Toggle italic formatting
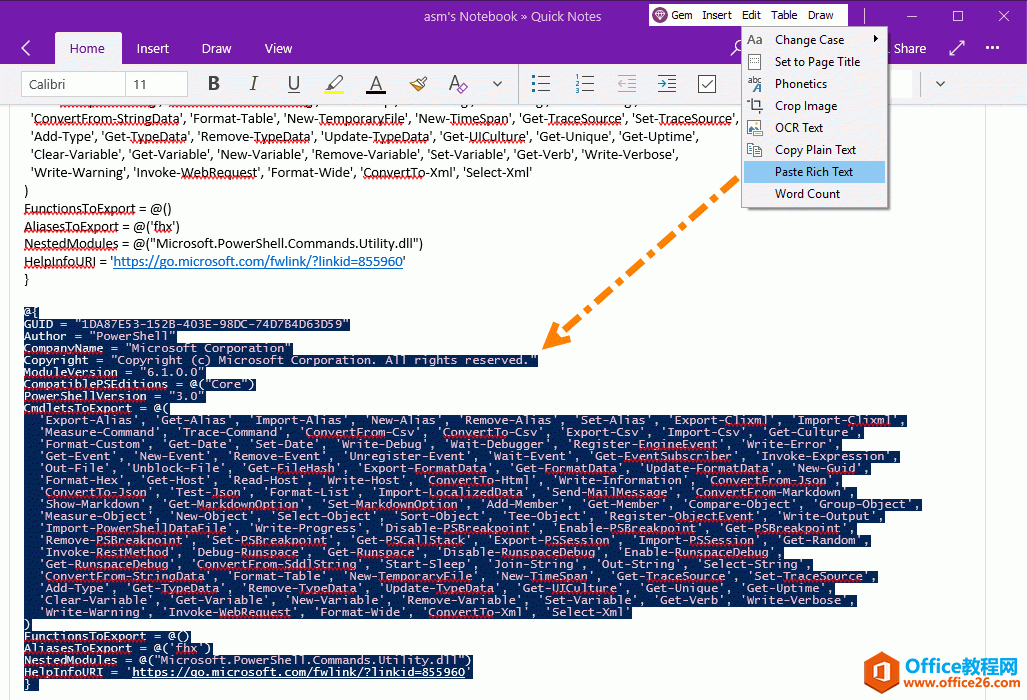The width and height of the screenshot is (1027, 700). [x=254, y=84]
